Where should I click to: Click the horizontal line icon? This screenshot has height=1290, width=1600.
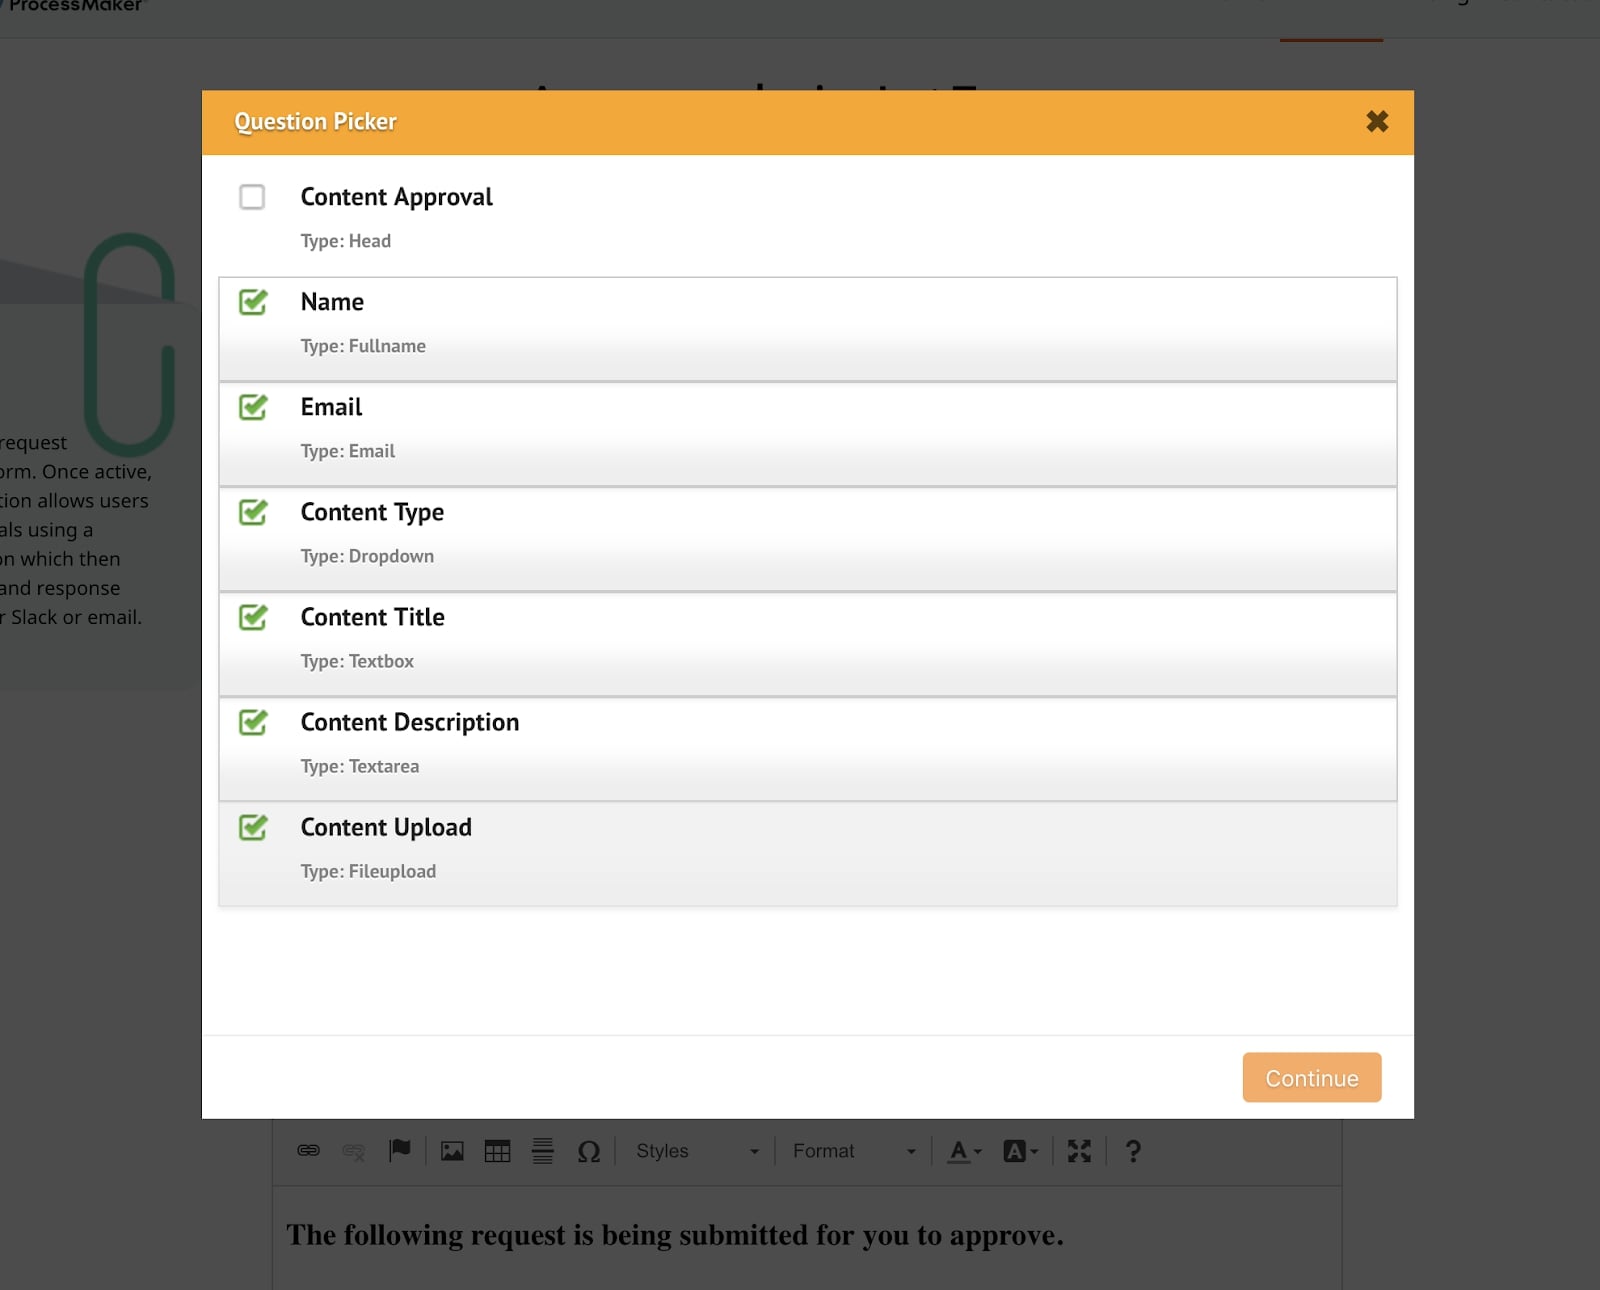[x=542, y=1151]
